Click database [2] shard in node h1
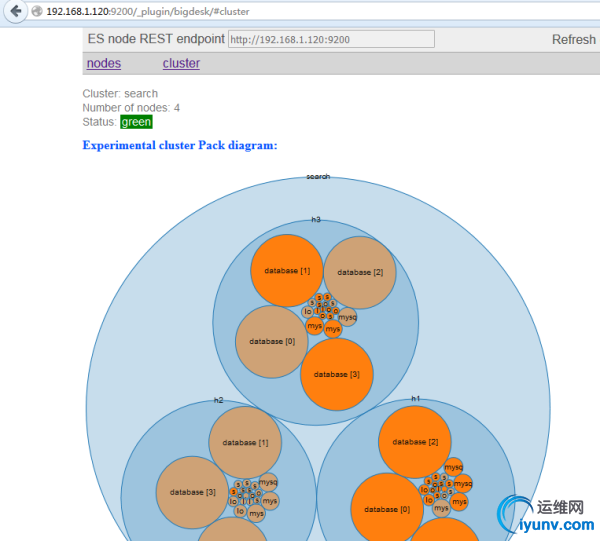The height and width of the screenshot is (541, 600). coord(415,442)
